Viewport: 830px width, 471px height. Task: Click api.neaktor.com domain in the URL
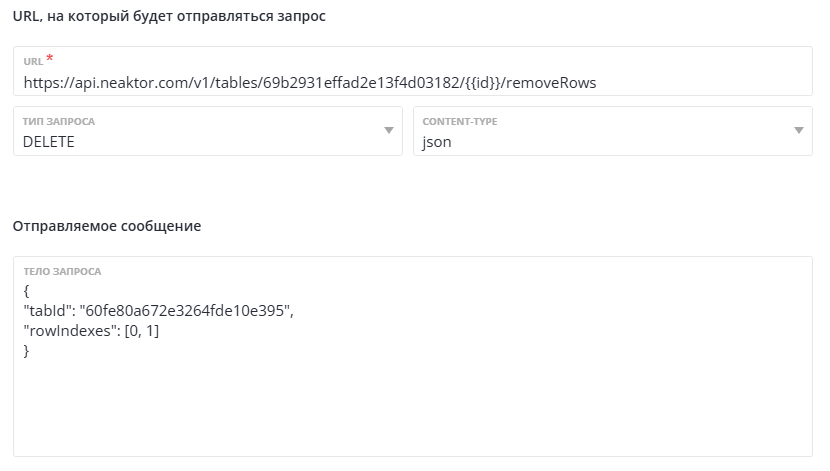(x=133, y=82)
